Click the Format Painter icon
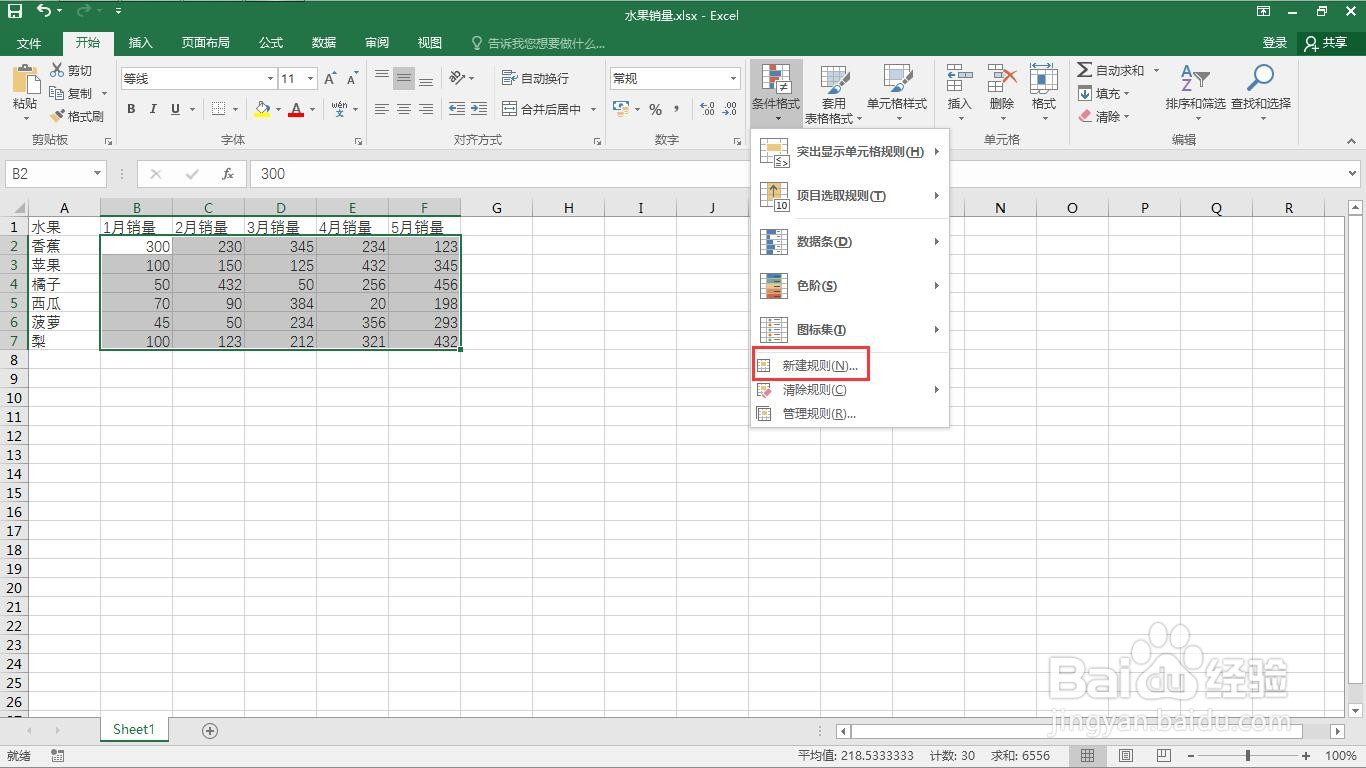This screenshot has height=768, width=1366. pos(57,116)
